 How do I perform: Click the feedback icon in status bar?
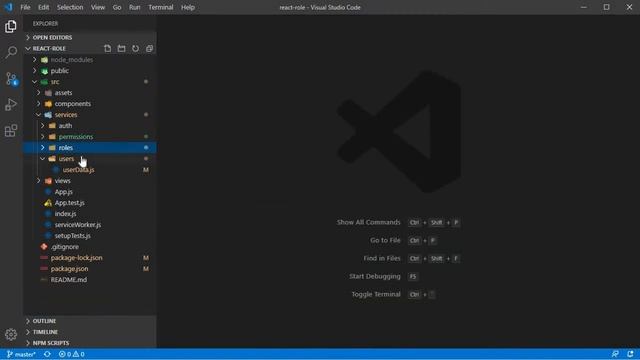615,354
